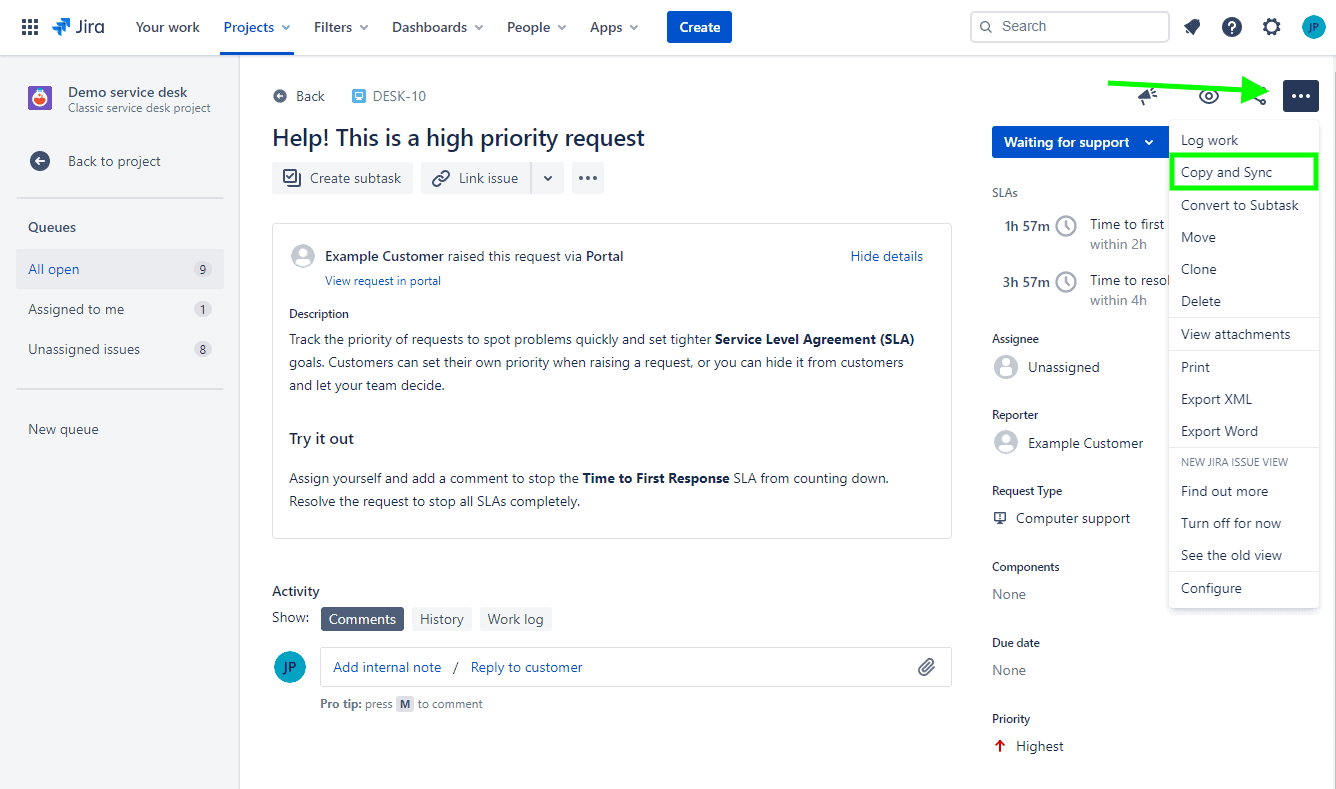Open Jira settings gear icon
The height and width of the screenshot is (789, 1336).
[x=1271, y=26]
